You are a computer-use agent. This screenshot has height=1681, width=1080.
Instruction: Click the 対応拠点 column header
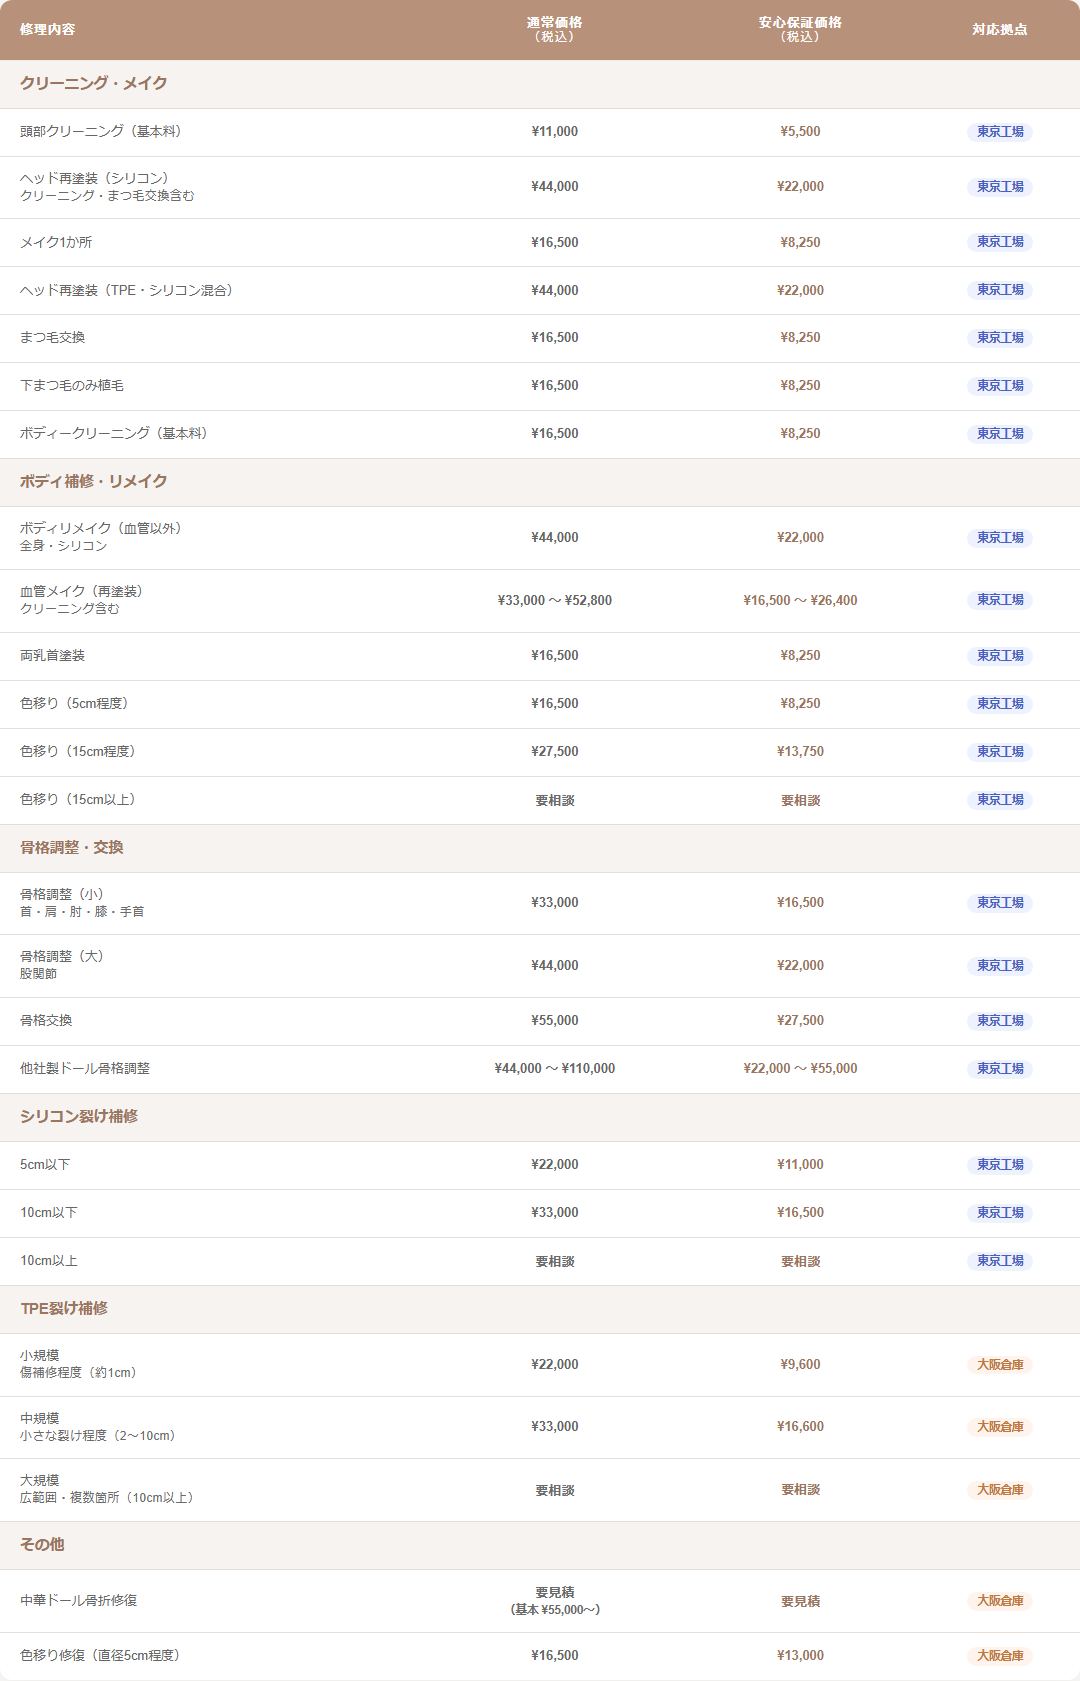[1000, 30]
